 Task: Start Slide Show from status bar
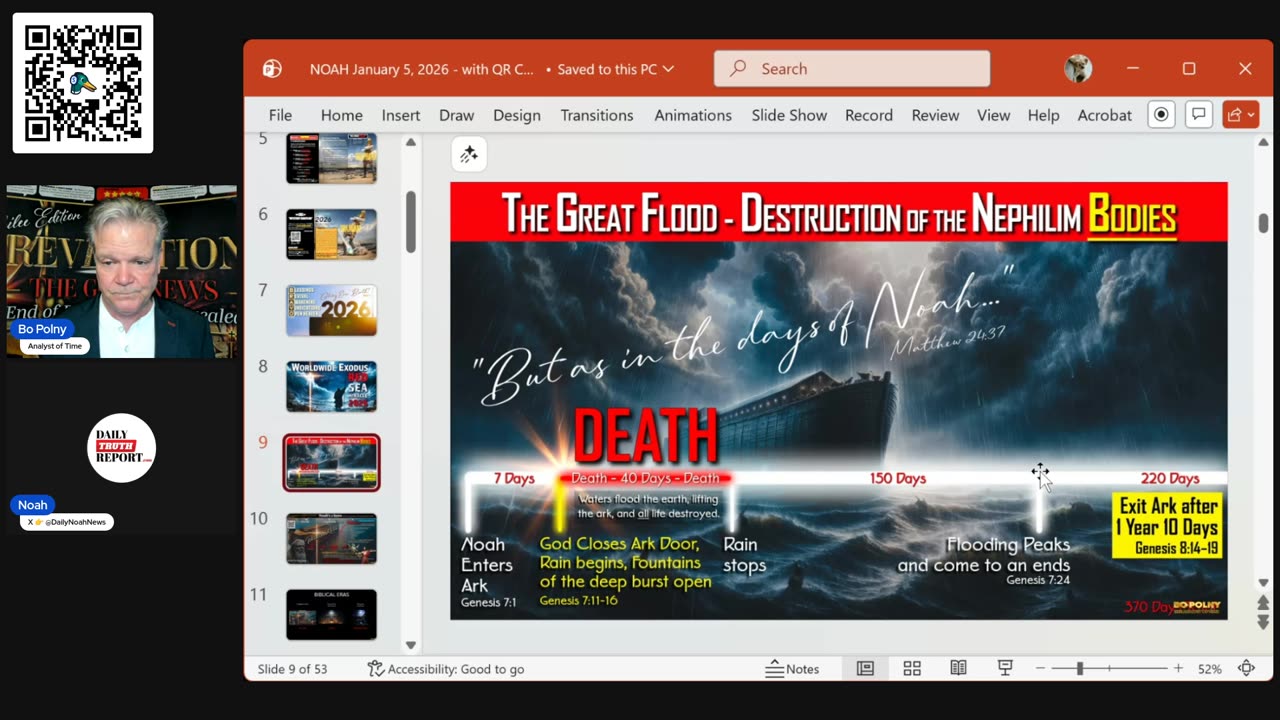(x=1005, y=669)
